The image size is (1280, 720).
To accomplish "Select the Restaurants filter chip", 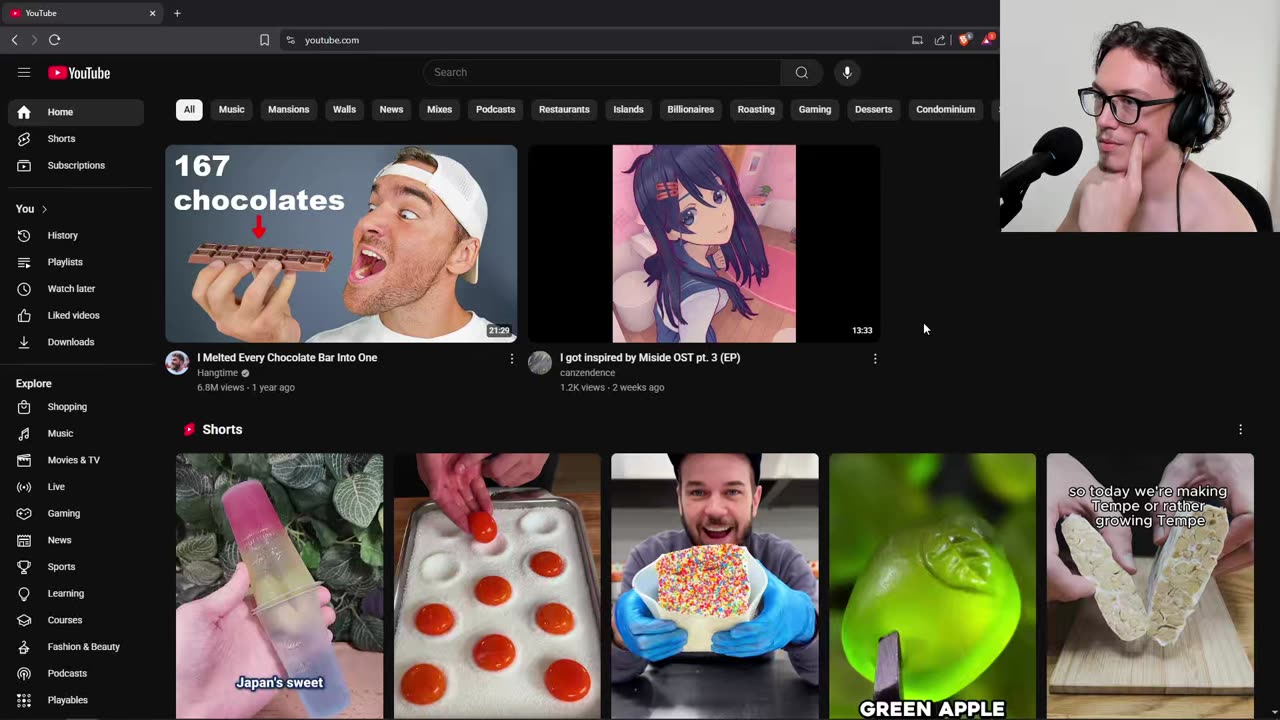I will pos(564,109).
